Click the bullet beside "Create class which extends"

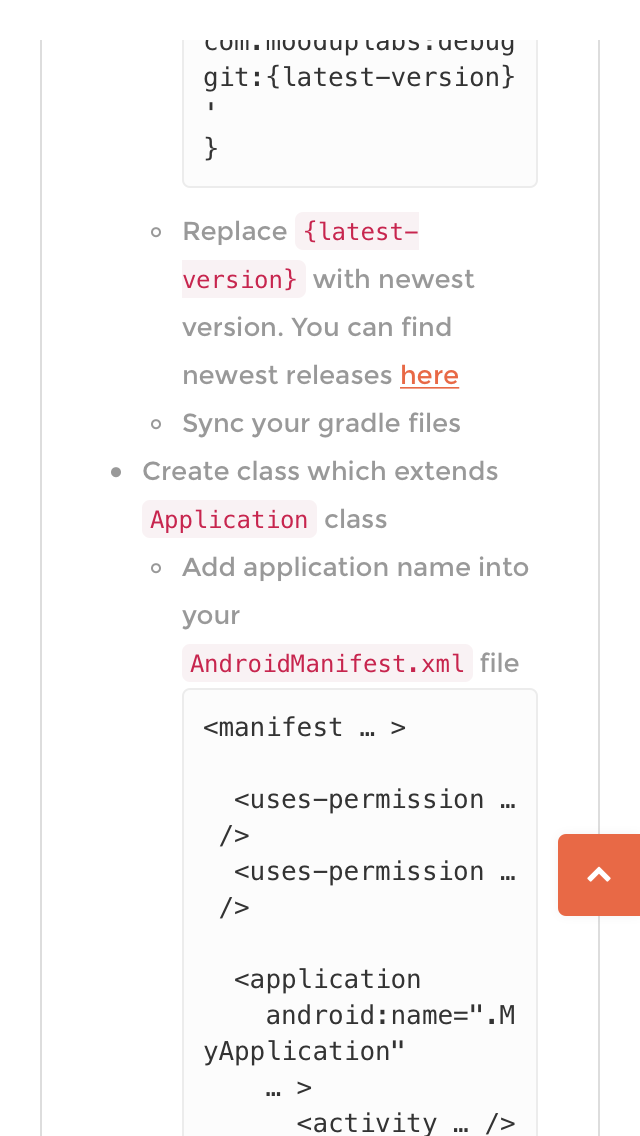[x=117, y=472]
